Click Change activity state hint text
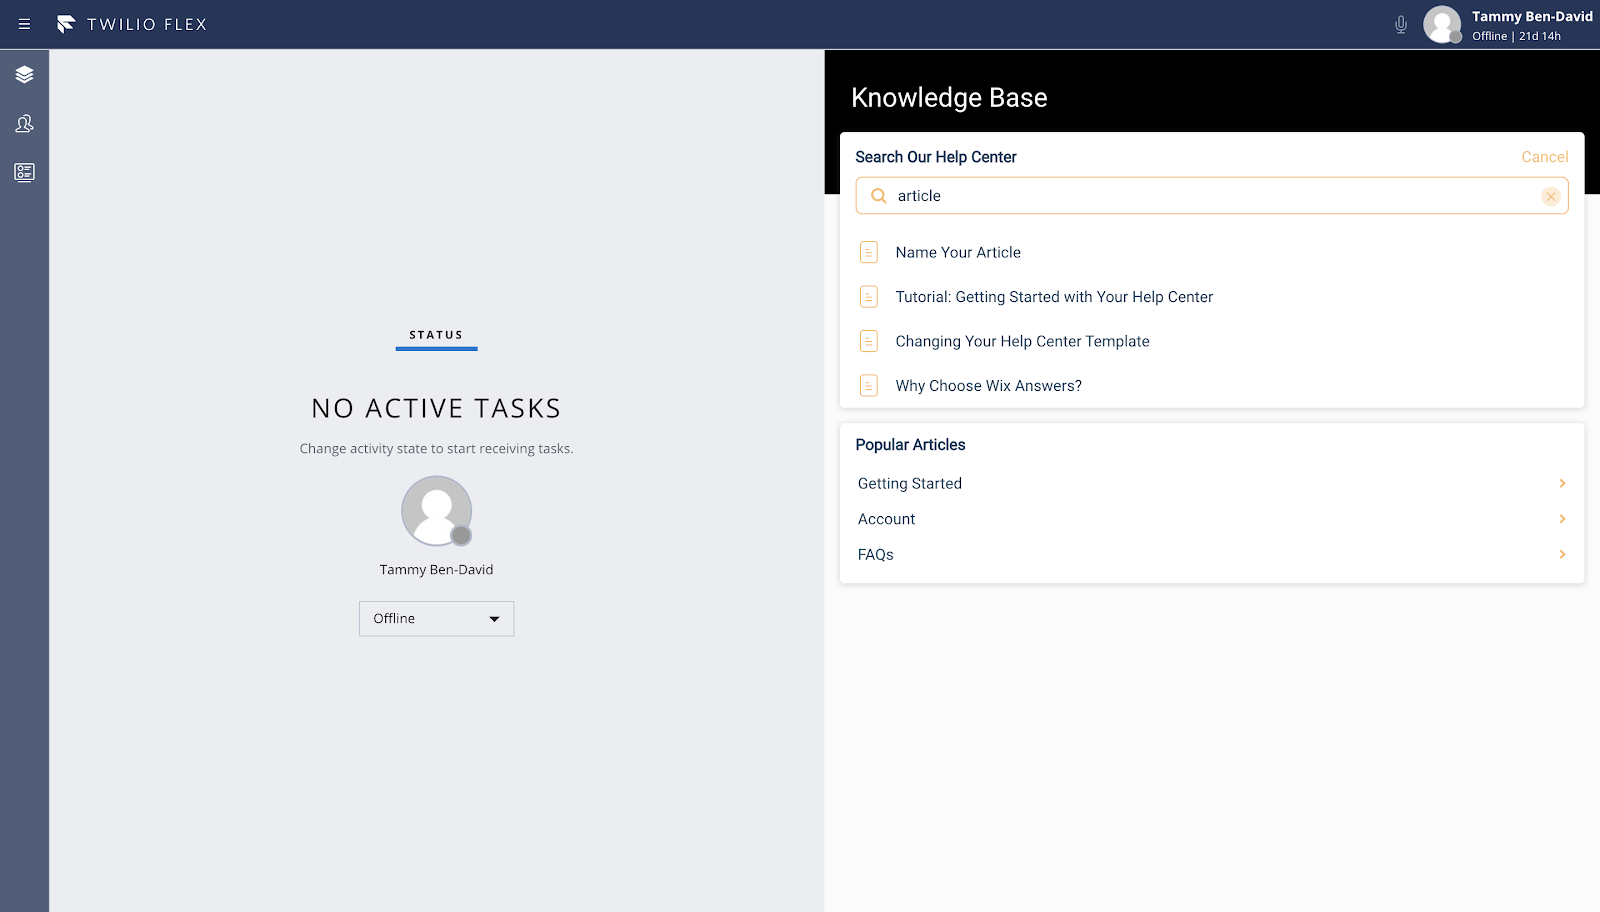 point(436,449)
